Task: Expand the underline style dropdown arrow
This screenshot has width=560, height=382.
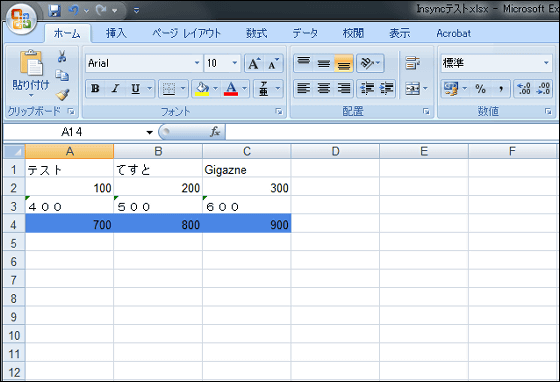Action: tap(150, 89)
